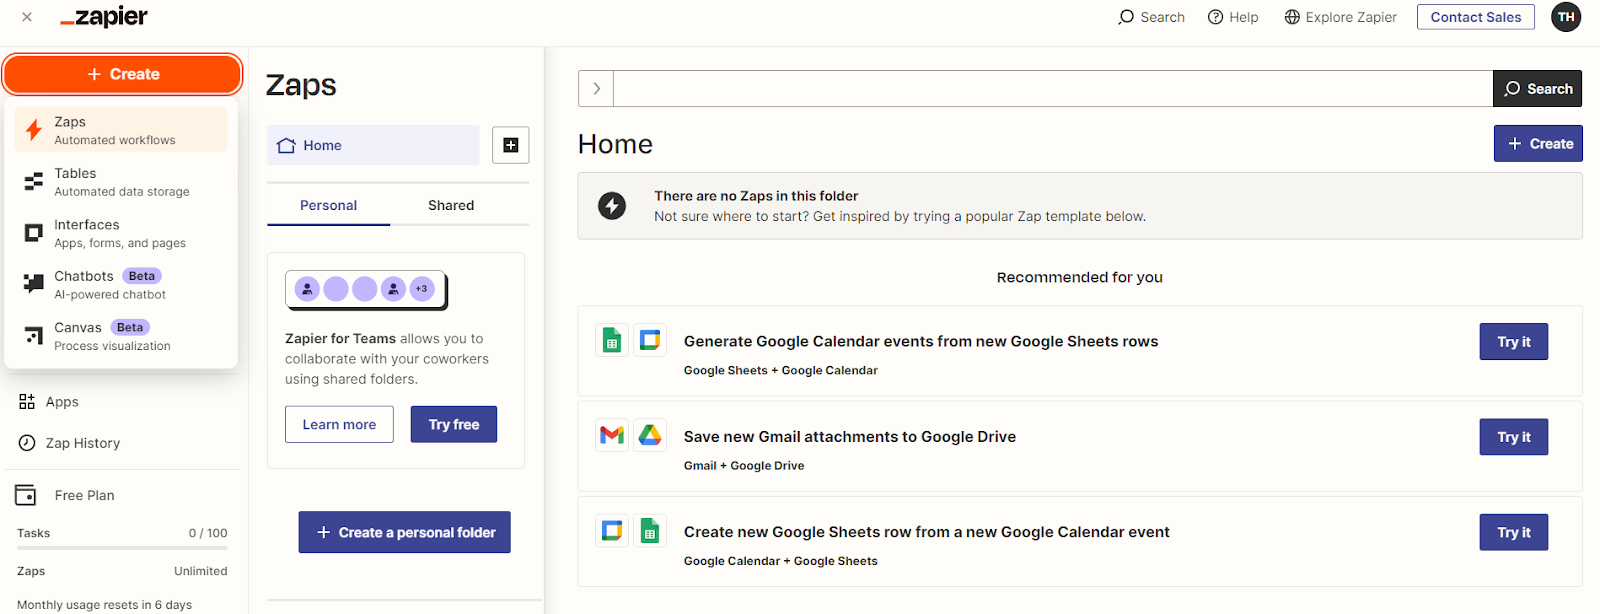
Task: Close the sidebar with the X icon
Action: point(27,17)
